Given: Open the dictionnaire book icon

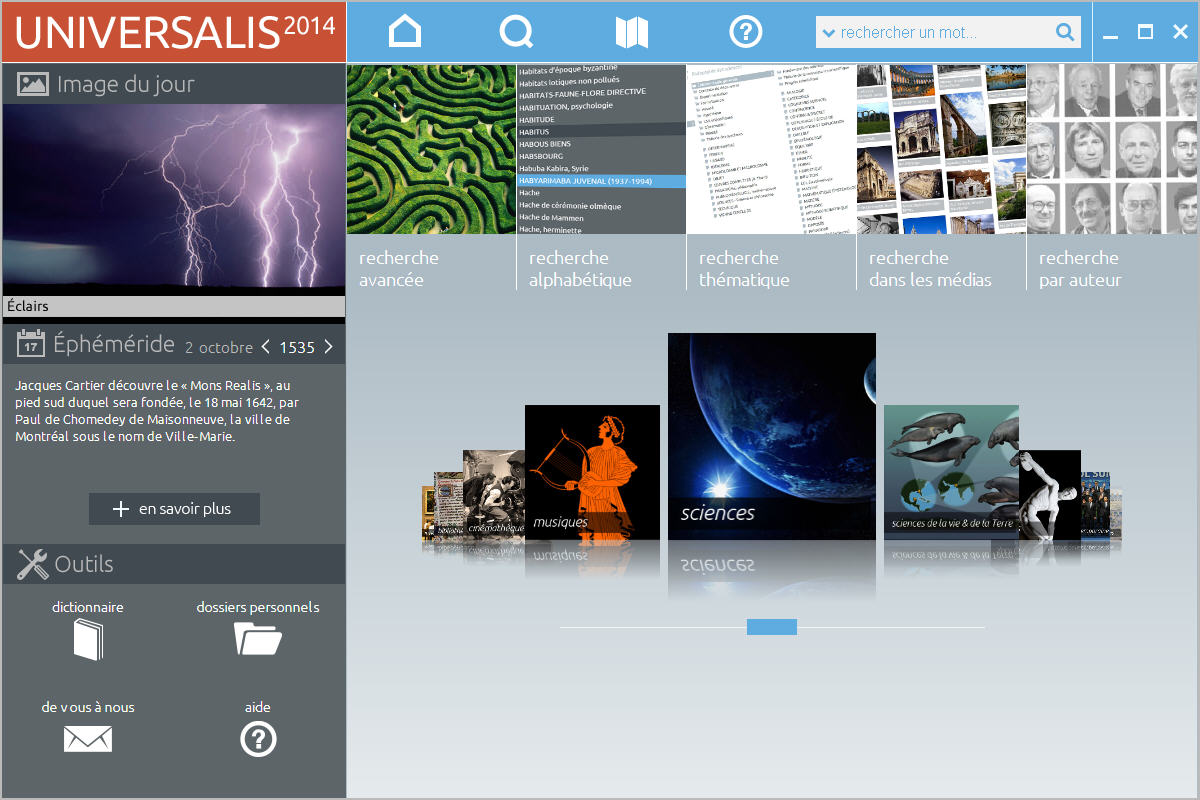Looking at the screenshot, I should point(88,639).
